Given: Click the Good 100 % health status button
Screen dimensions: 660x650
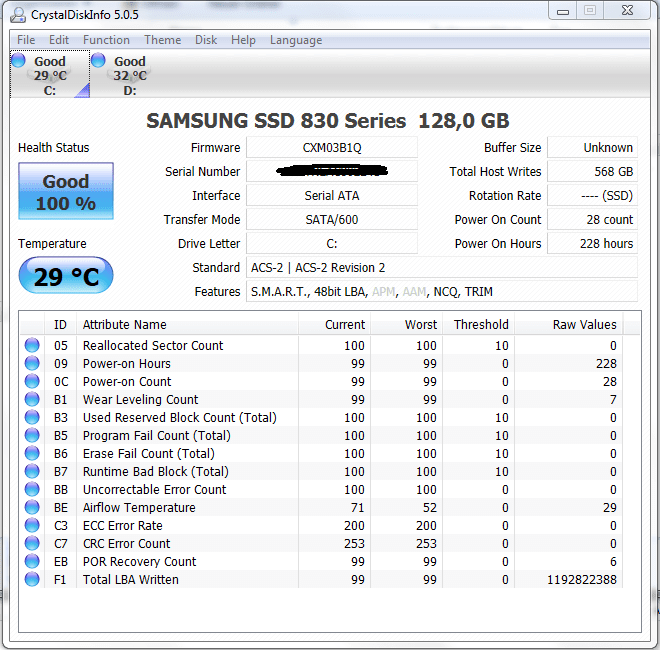Looking at the screenshot, I should [66, 191].
